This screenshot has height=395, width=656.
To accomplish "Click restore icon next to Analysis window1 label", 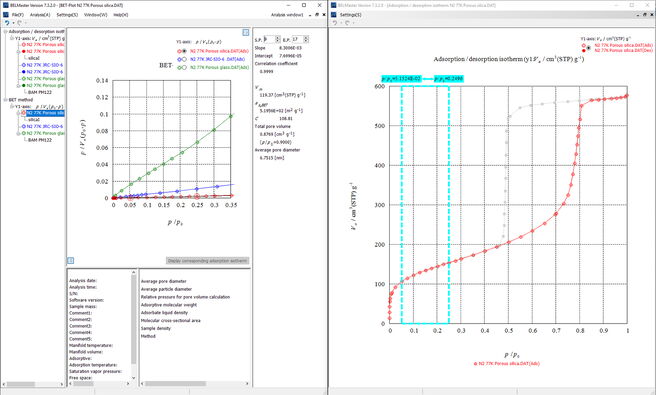I will 317,15.
